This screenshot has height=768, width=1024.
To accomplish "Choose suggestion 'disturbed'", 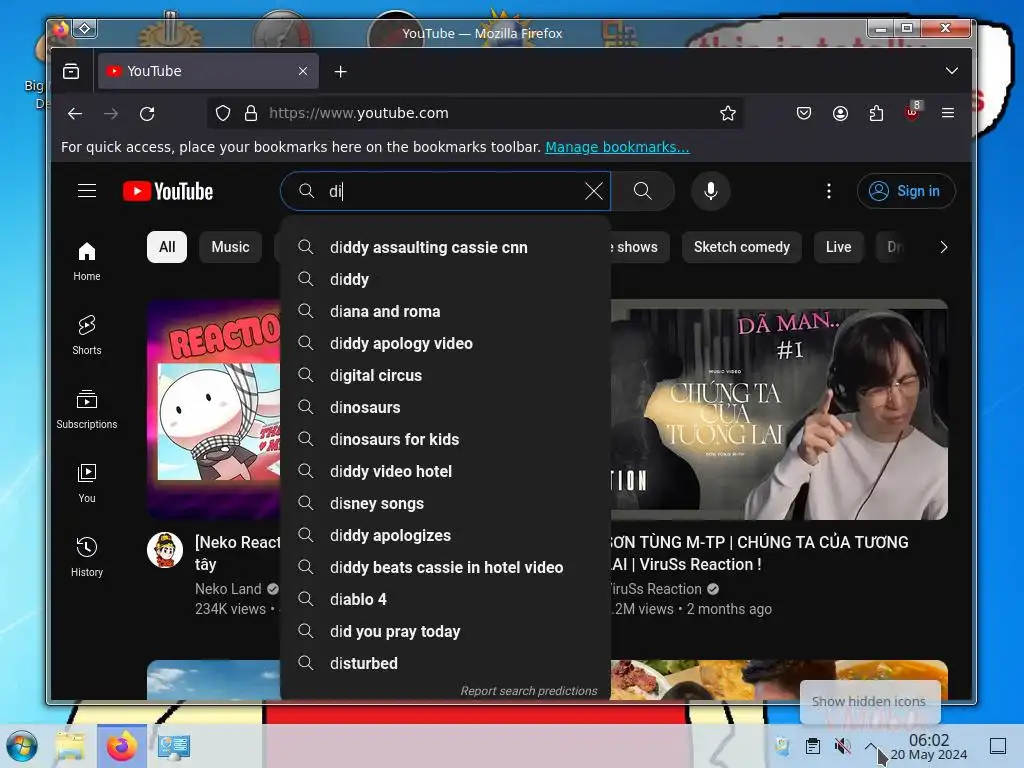I will (x=445, y=663).
